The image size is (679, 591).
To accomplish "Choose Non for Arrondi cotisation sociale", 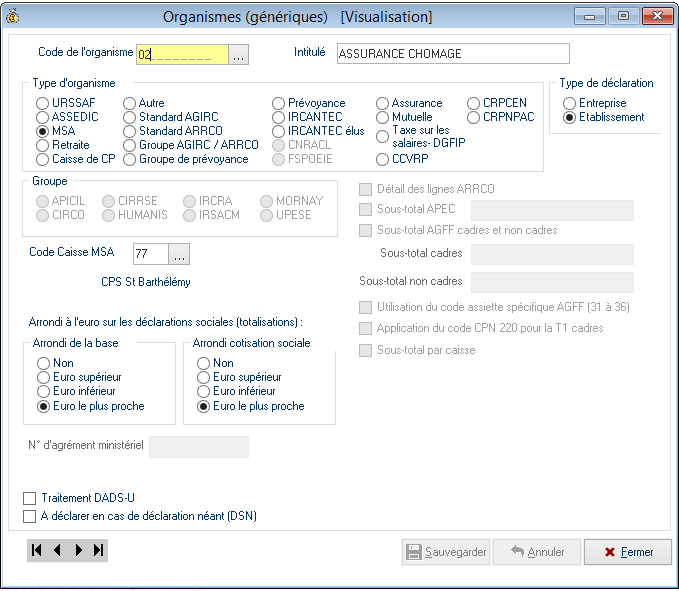I will point(204,363).
